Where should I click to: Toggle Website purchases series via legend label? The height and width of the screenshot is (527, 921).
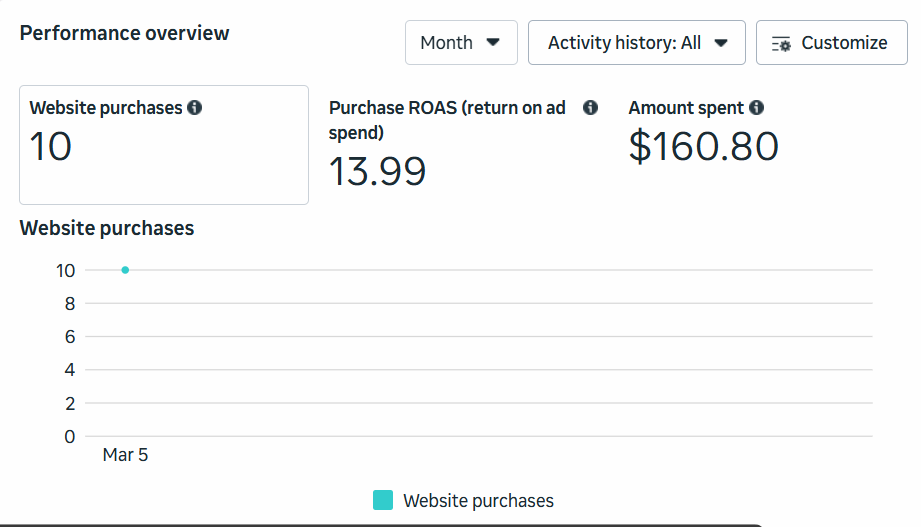(x=478, y=500)
